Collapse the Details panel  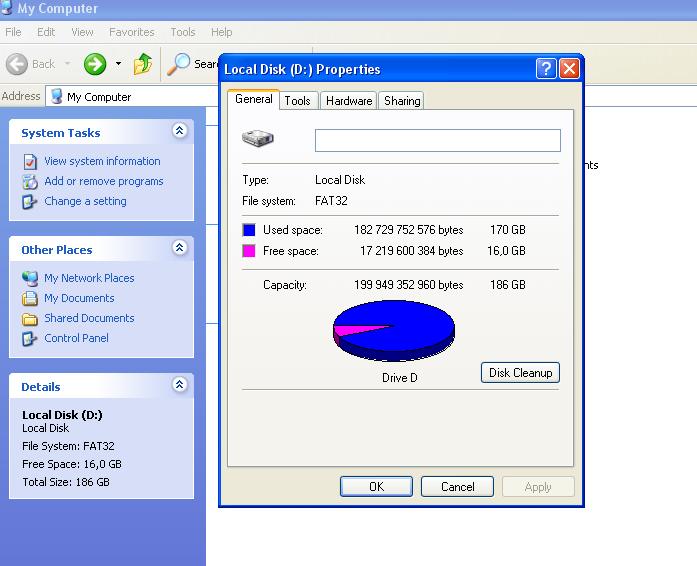tap(180, 385)
